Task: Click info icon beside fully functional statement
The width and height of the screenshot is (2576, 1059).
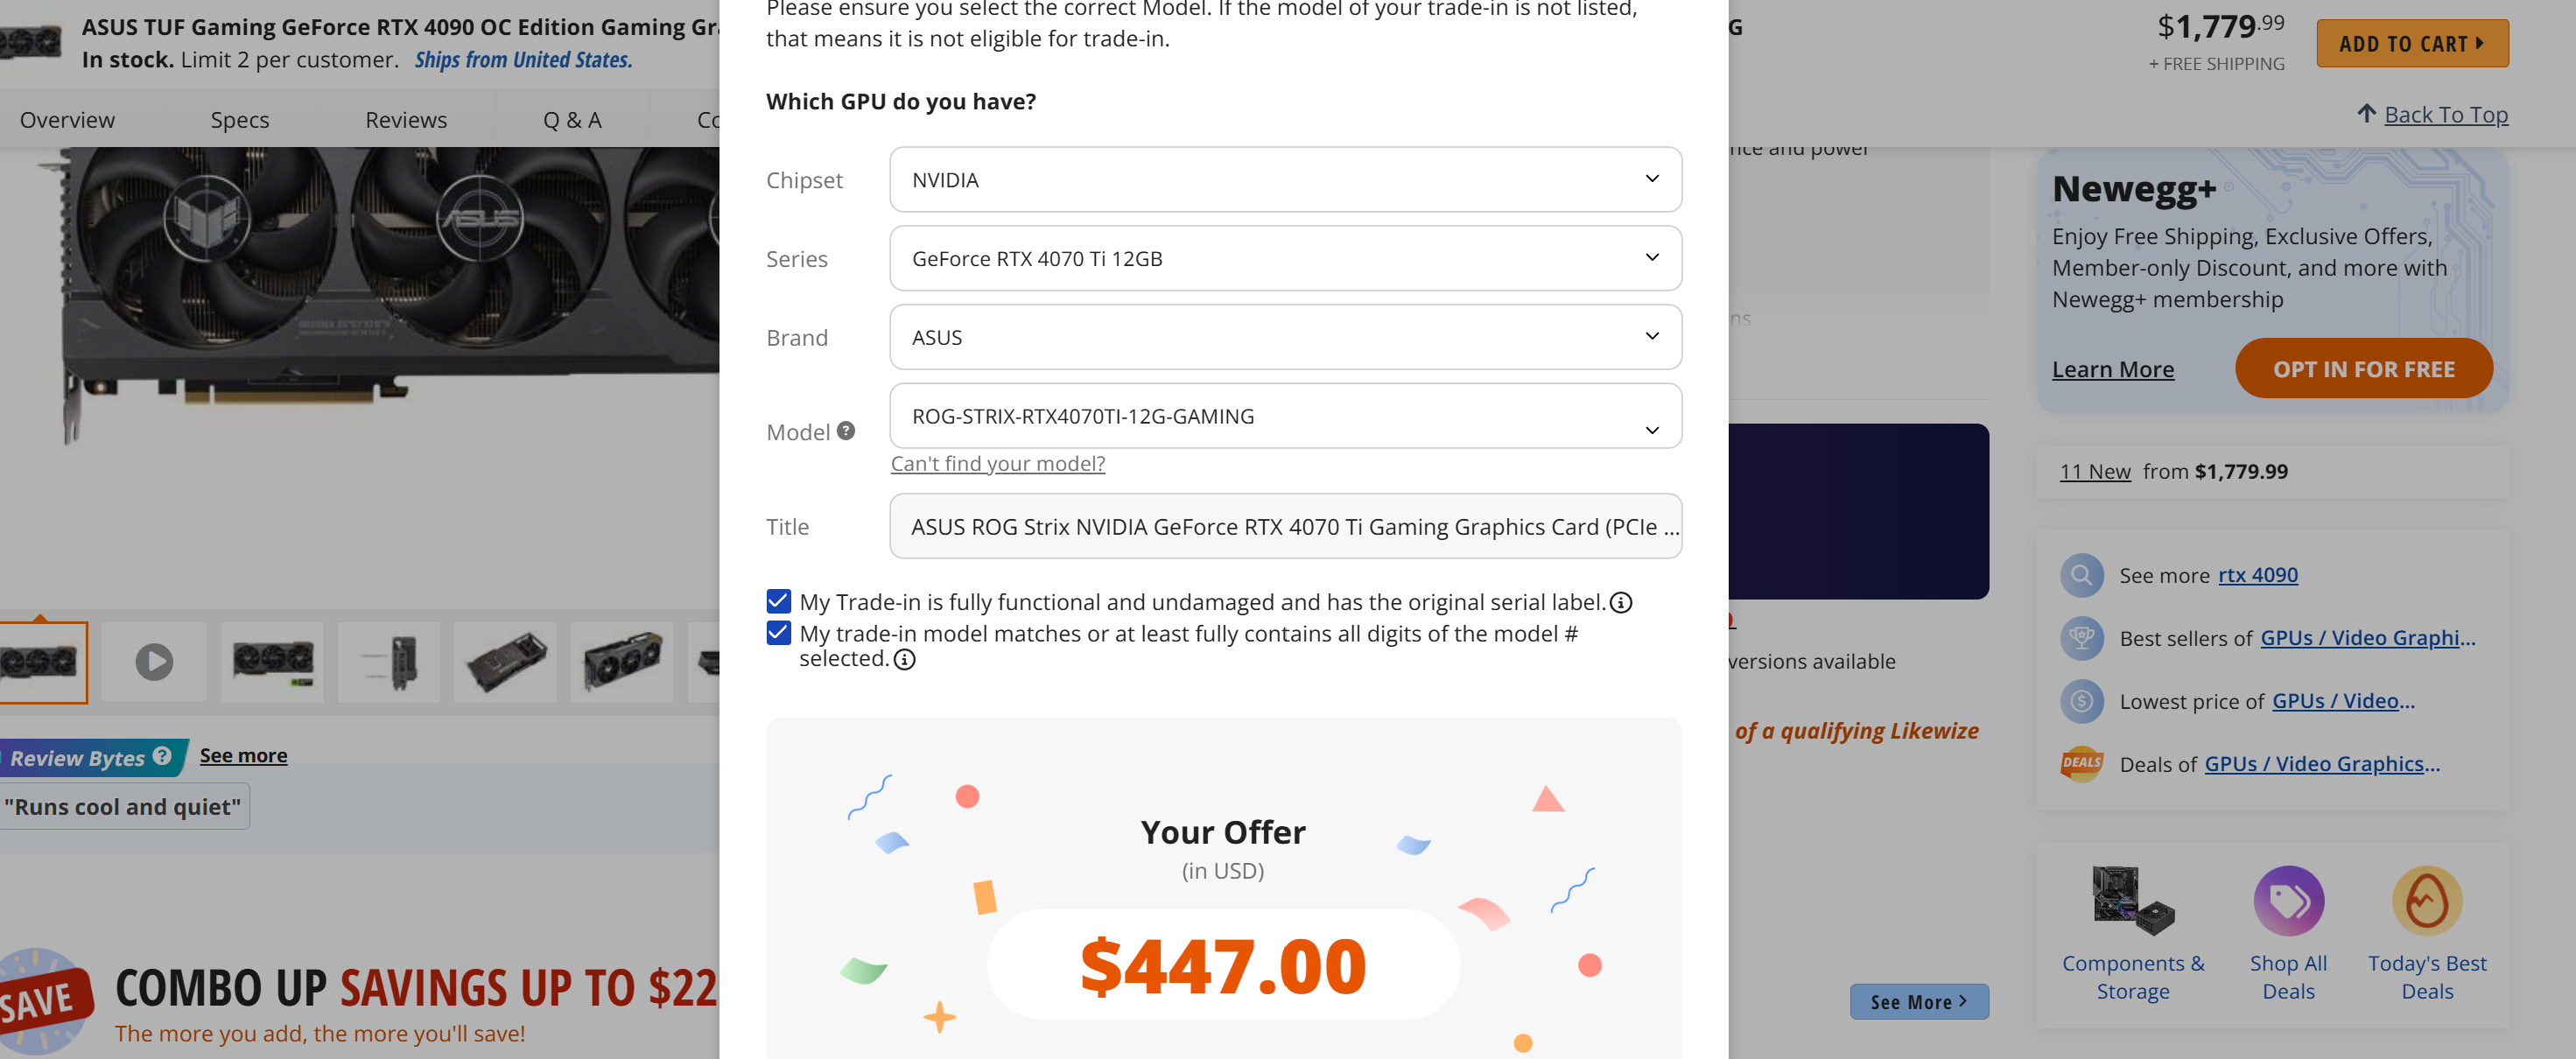Action: 1621,603
